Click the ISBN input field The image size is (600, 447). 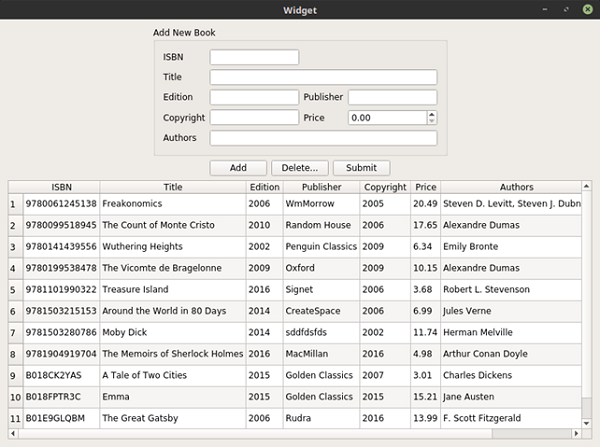[x=254, y=57]
